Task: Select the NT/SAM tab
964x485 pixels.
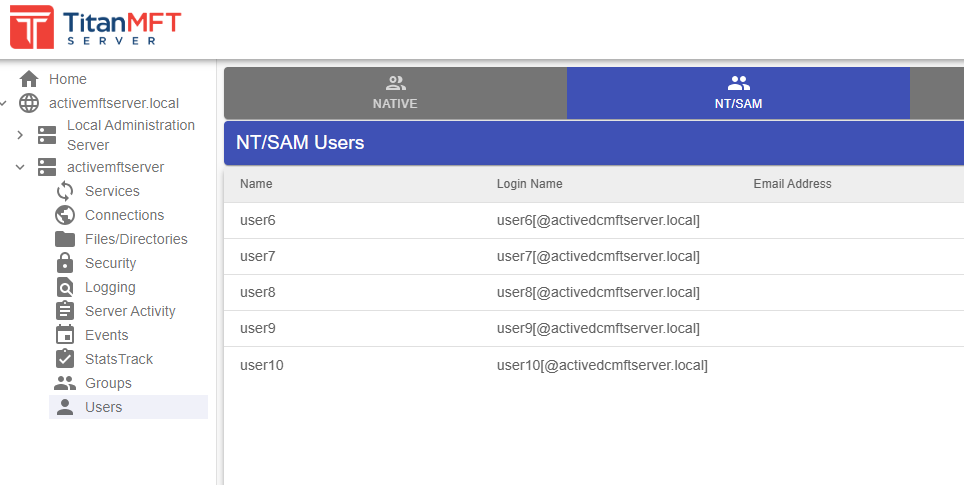Action: [x=738, y=93]
